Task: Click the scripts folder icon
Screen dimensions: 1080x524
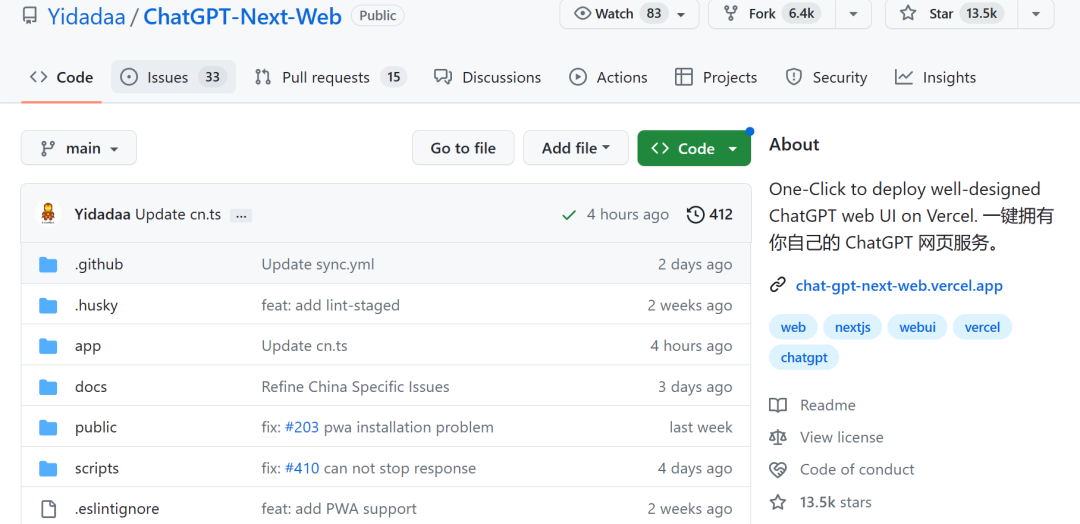Action: point(48,469)
